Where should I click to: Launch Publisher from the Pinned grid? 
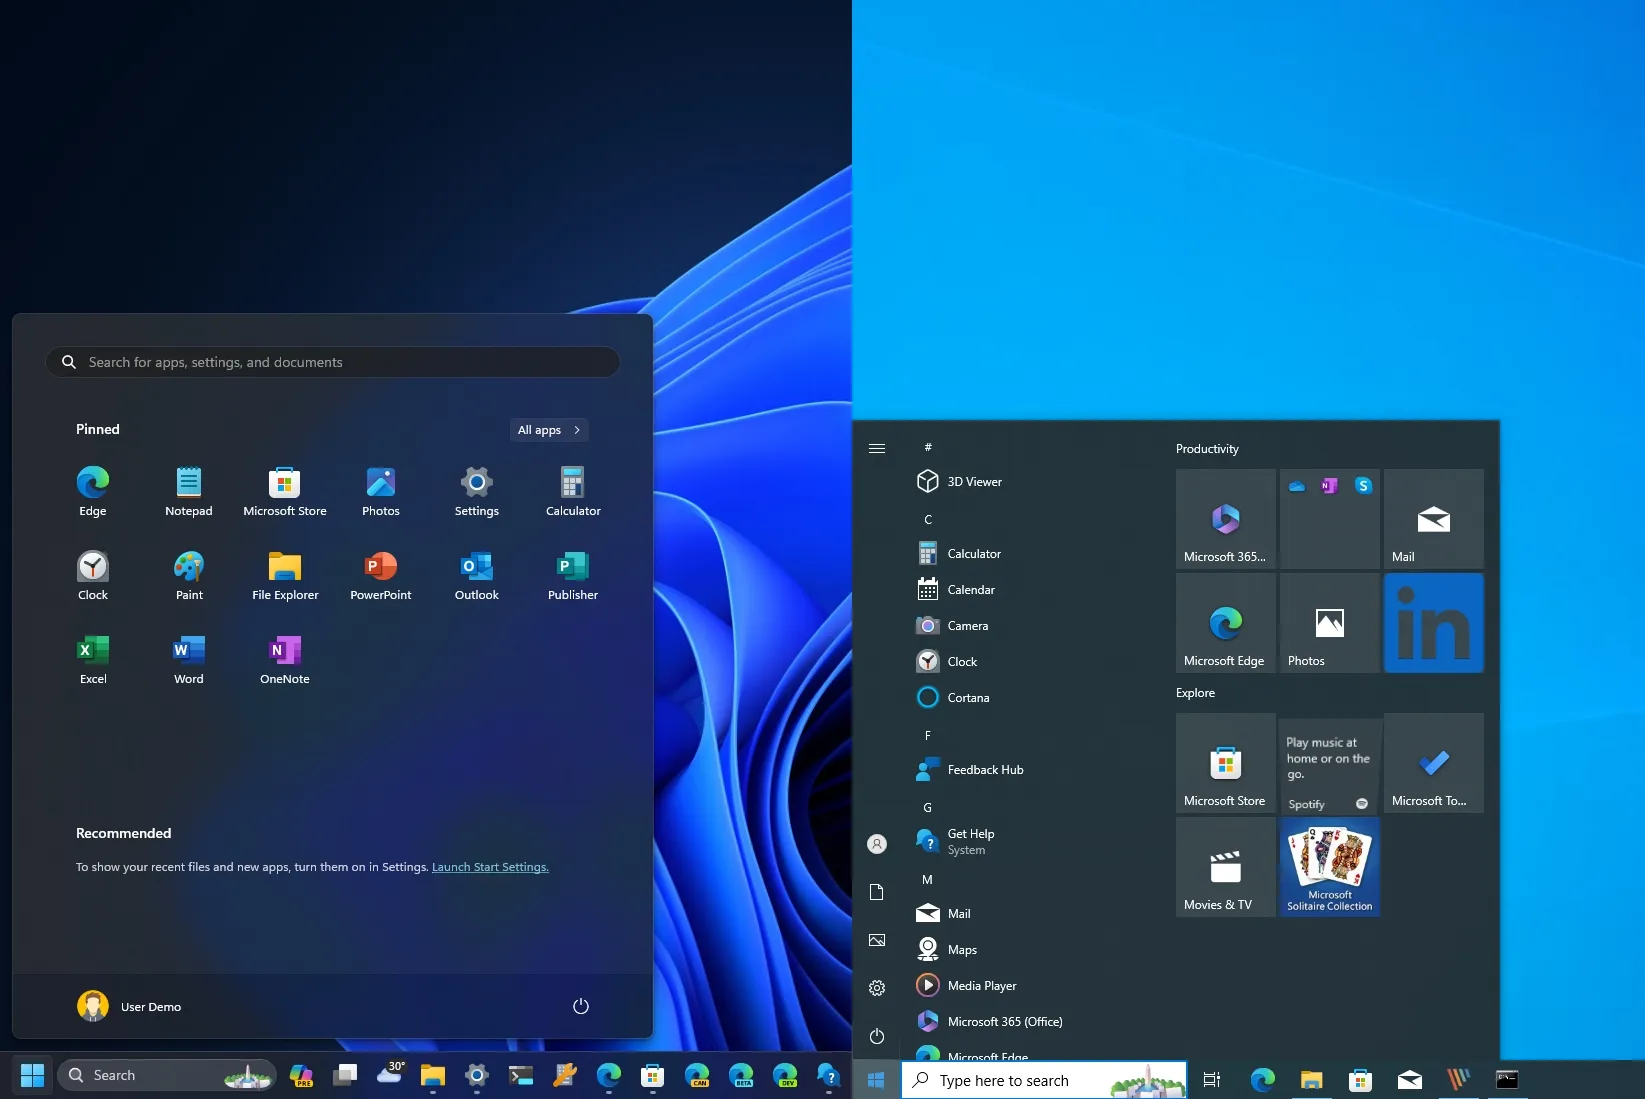(x=573, y=575)
